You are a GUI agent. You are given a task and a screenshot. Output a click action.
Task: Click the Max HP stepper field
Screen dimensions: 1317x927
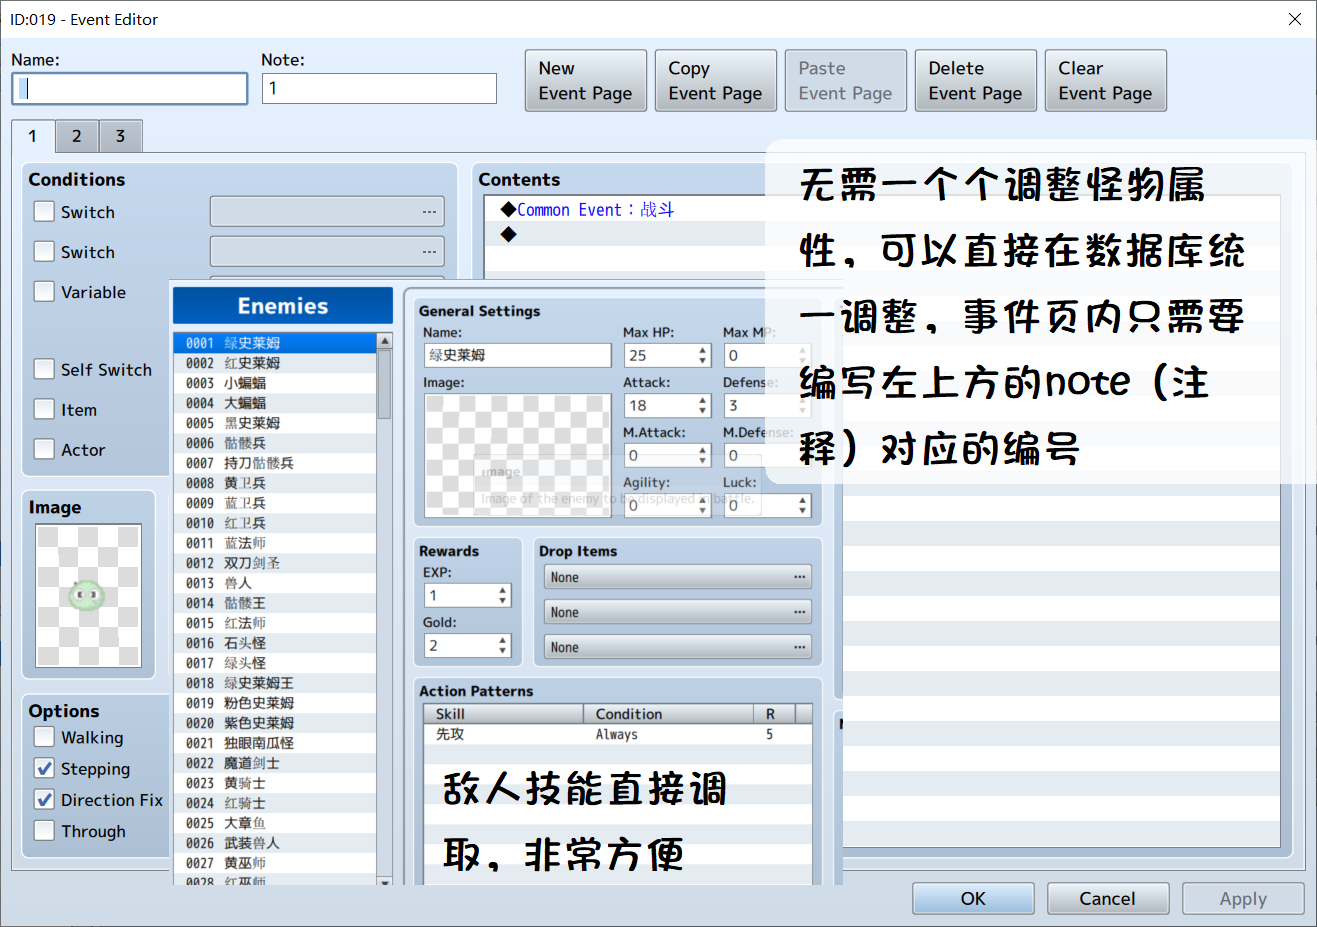(668, 355)
